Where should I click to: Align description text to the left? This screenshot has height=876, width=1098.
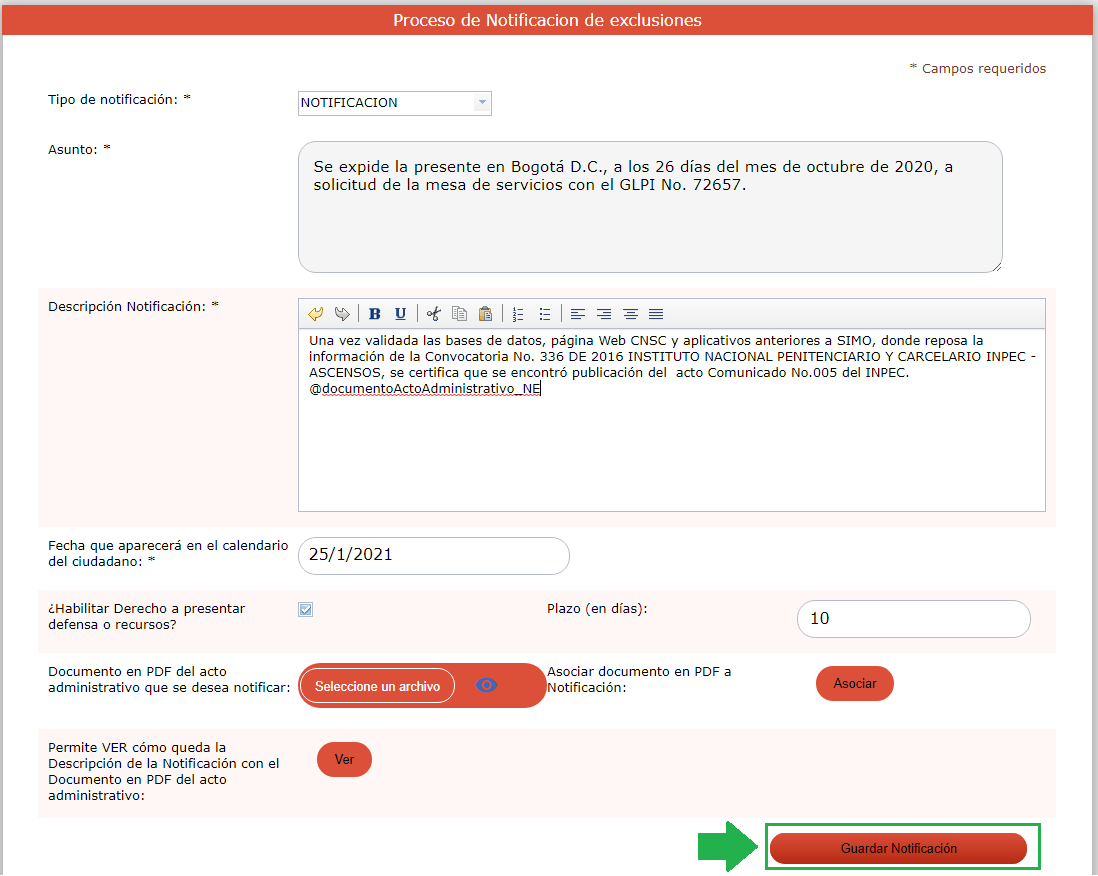pyautogui.click(x=578, y=314)
